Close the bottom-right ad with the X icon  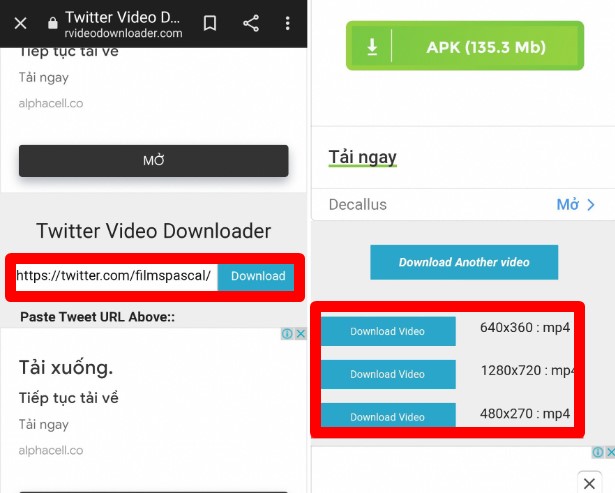(589, 483)
